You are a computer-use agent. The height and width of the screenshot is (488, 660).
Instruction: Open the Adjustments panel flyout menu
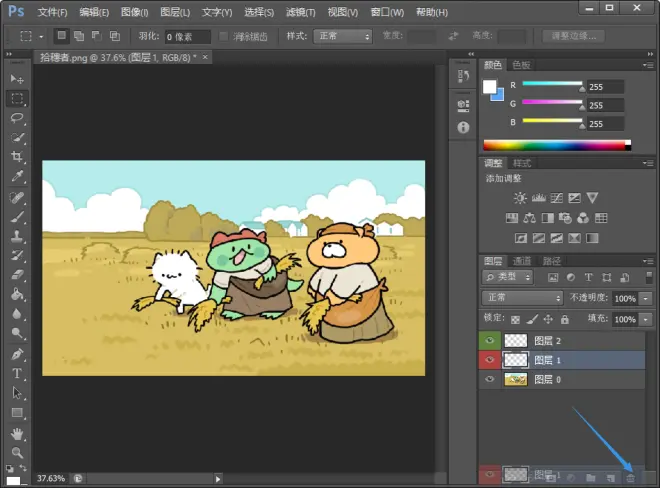click(649, 163)
